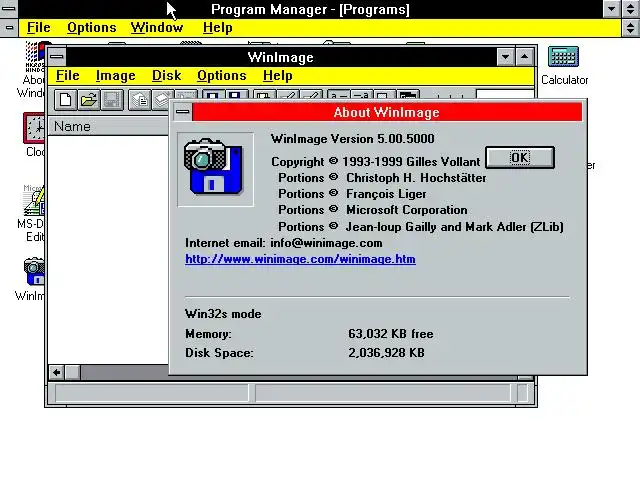Click the 'WinImage Version 5.00.5000' text
Image resolution: width=640 pixels, height=480 pixels.
pyautogui.click(x=353, y=139)
